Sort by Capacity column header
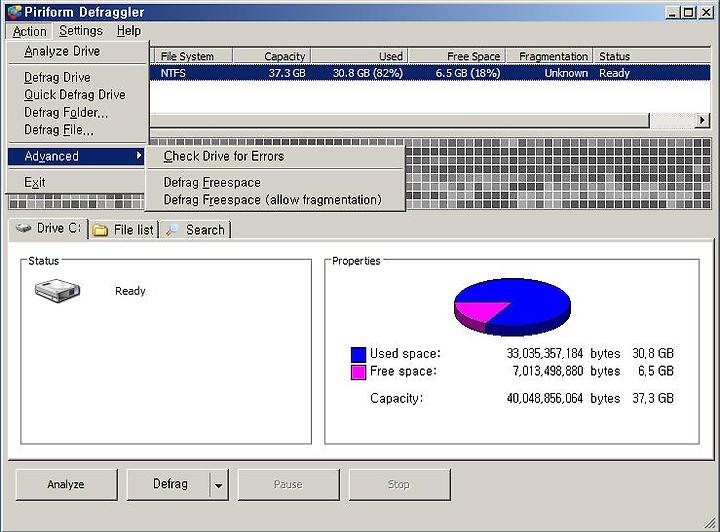The height and width of the screenshot is (532, 720). pos(272,56)
